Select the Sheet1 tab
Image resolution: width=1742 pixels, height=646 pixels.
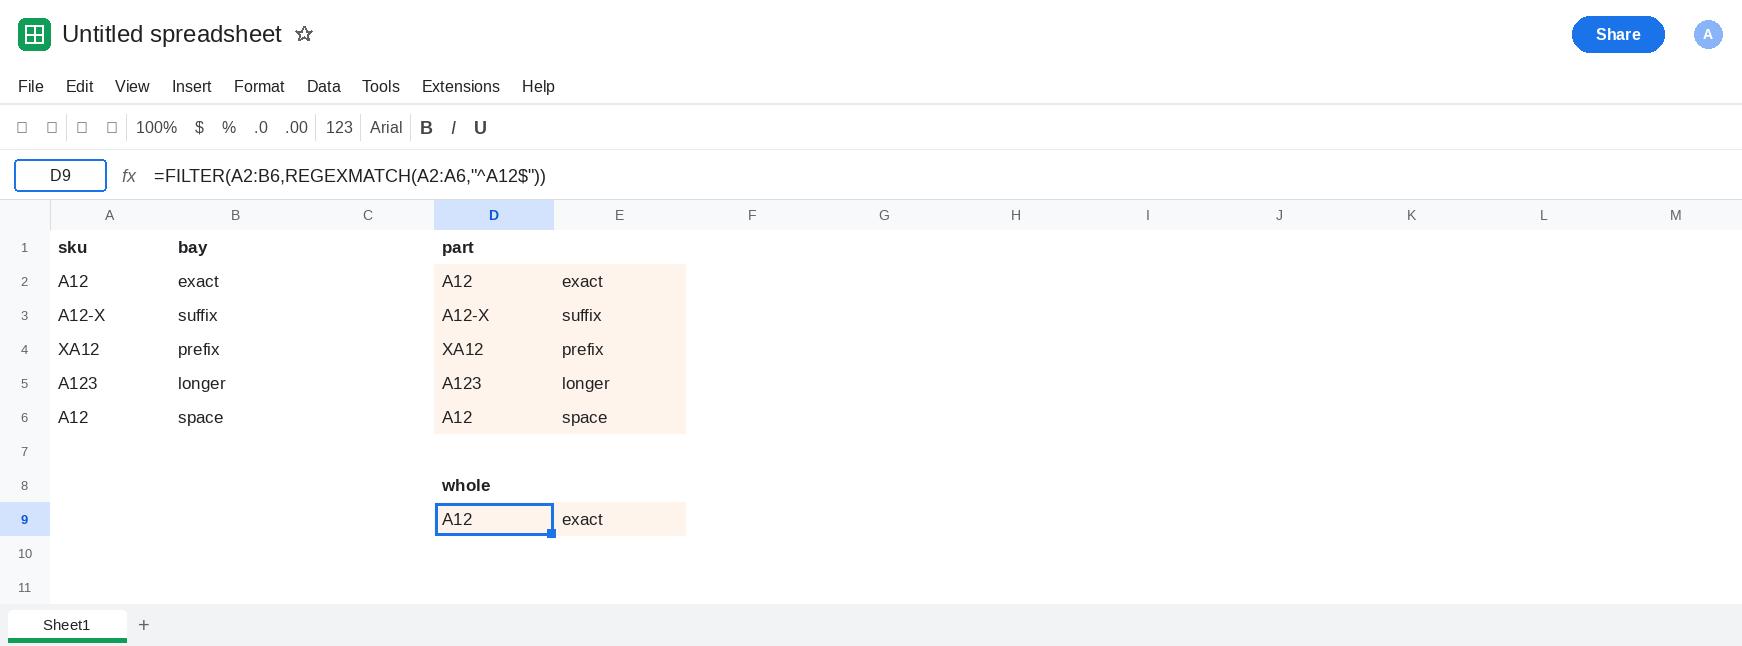(x=67, y=625)
